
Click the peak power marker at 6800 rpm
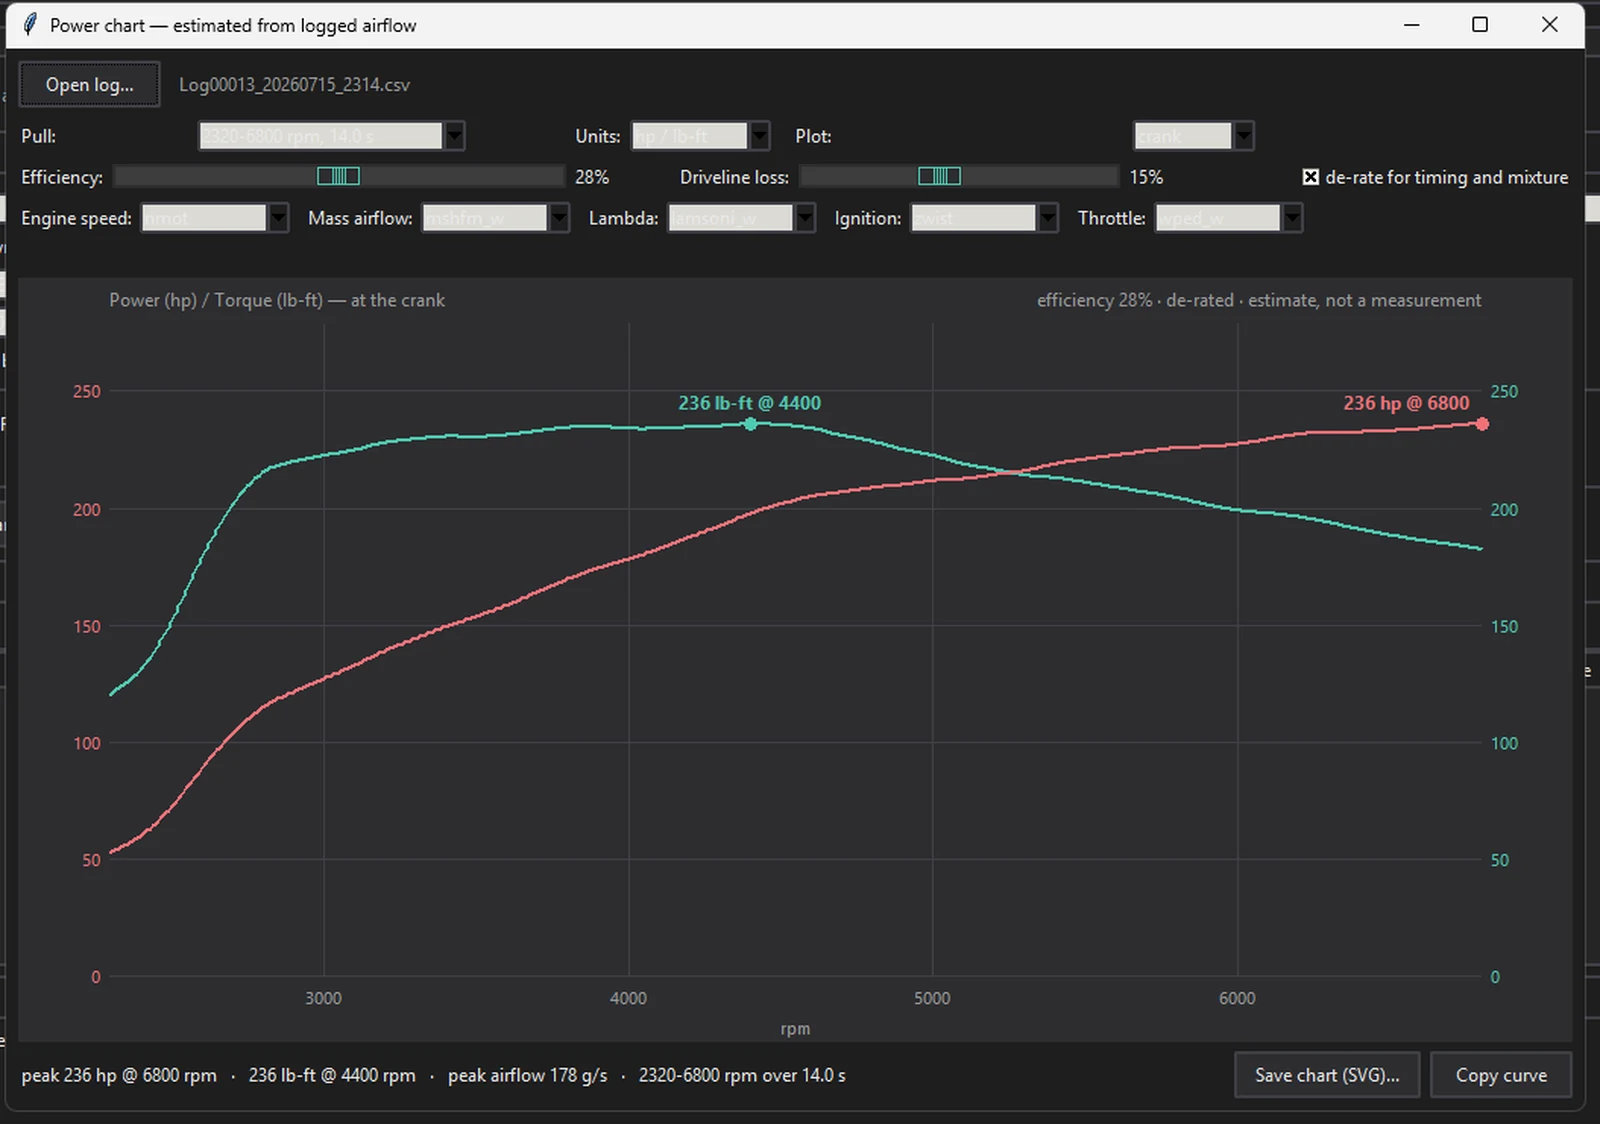tap(1482, 425)
